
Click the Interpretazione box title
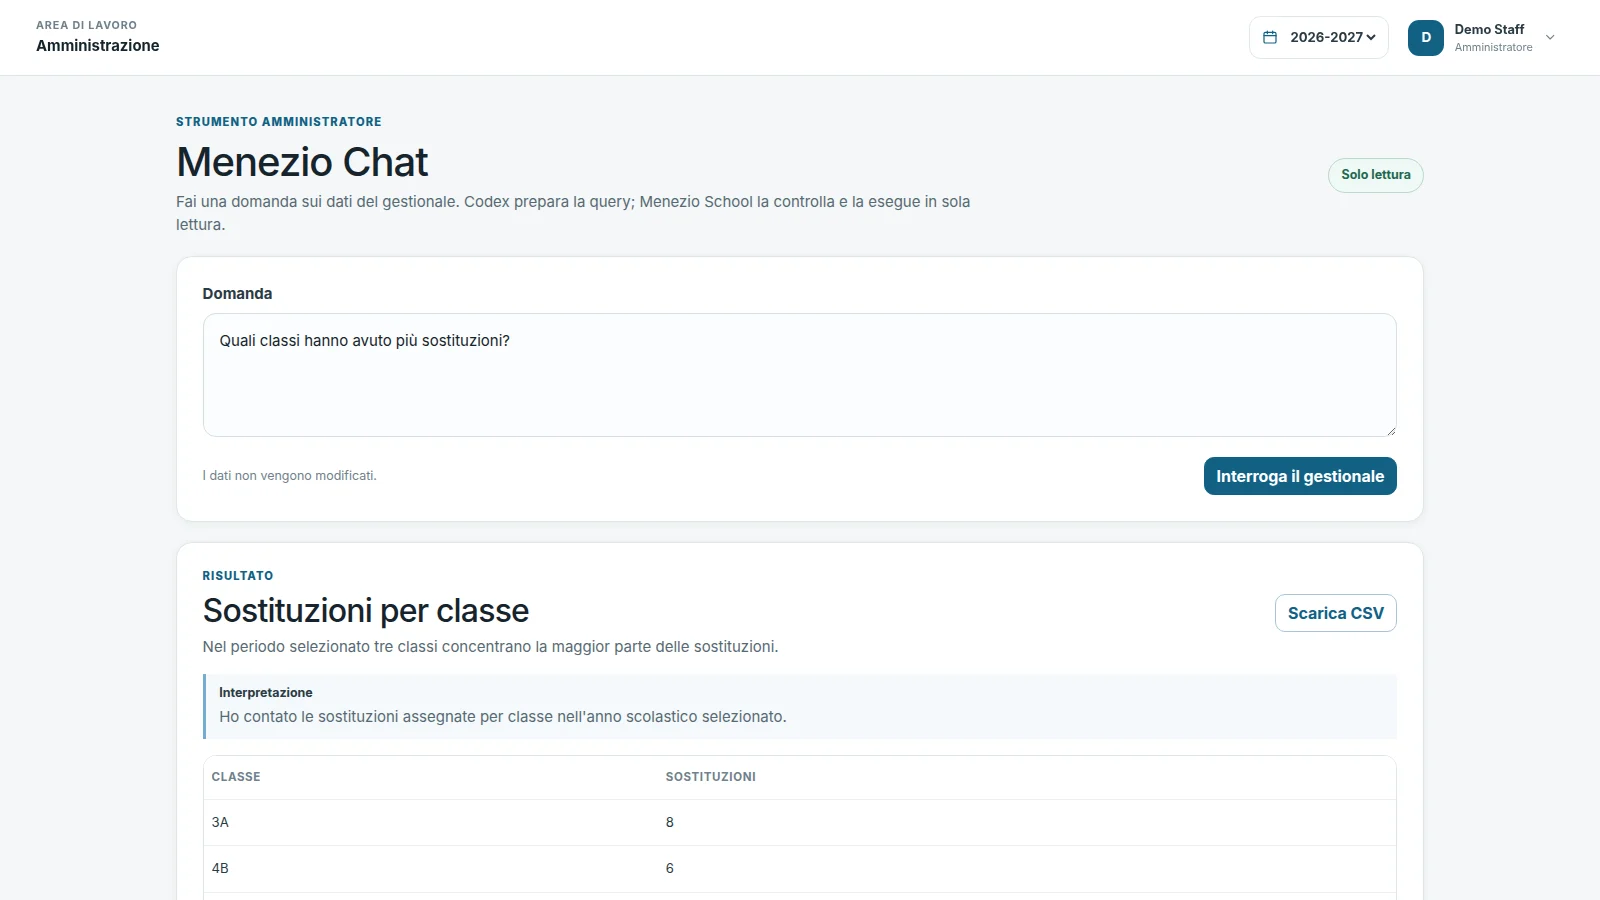pos(266,692)
